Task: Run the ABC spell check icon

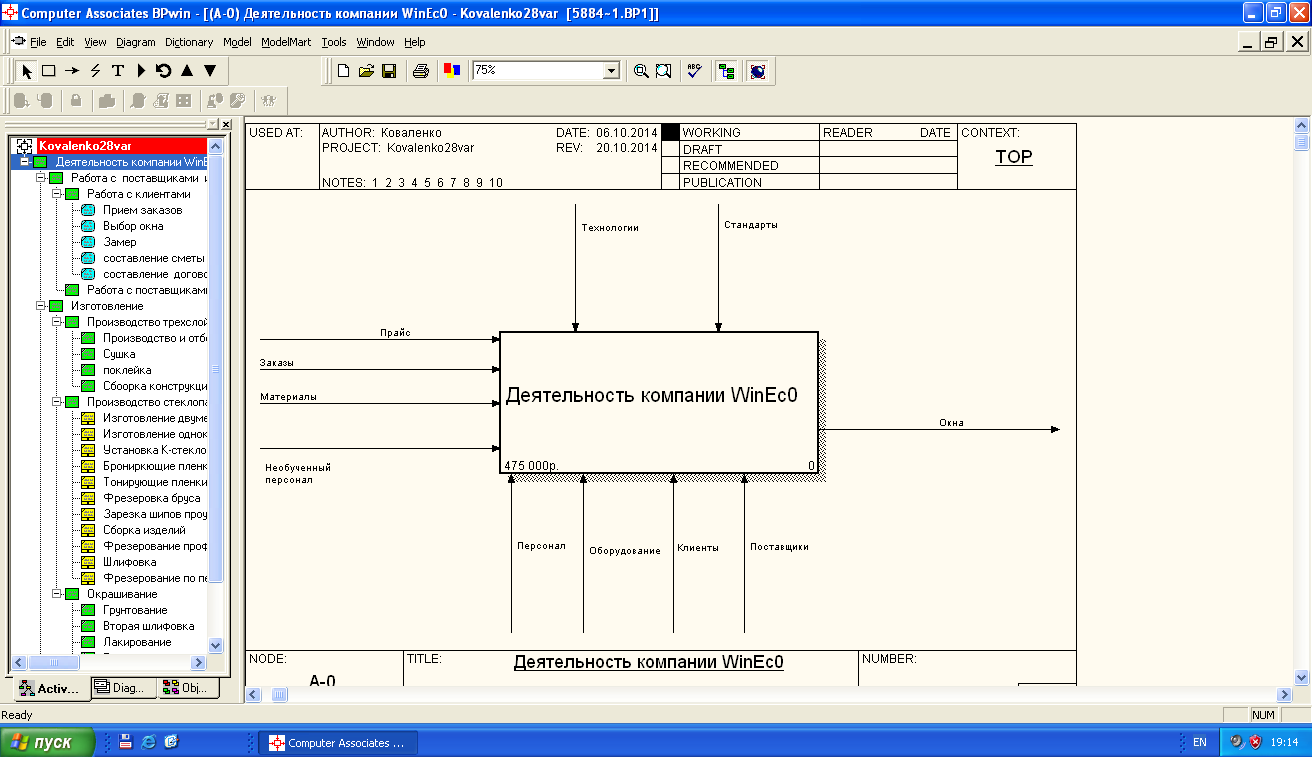Action: 695,71
